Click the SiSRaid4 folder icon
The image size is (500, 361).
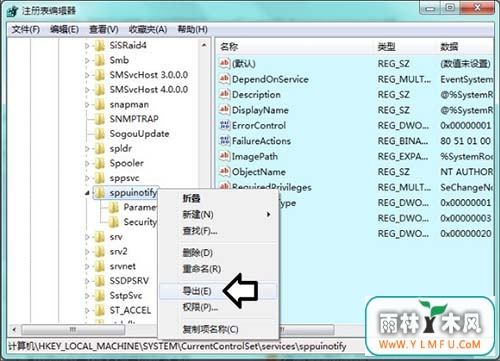[x=99, y=45]
